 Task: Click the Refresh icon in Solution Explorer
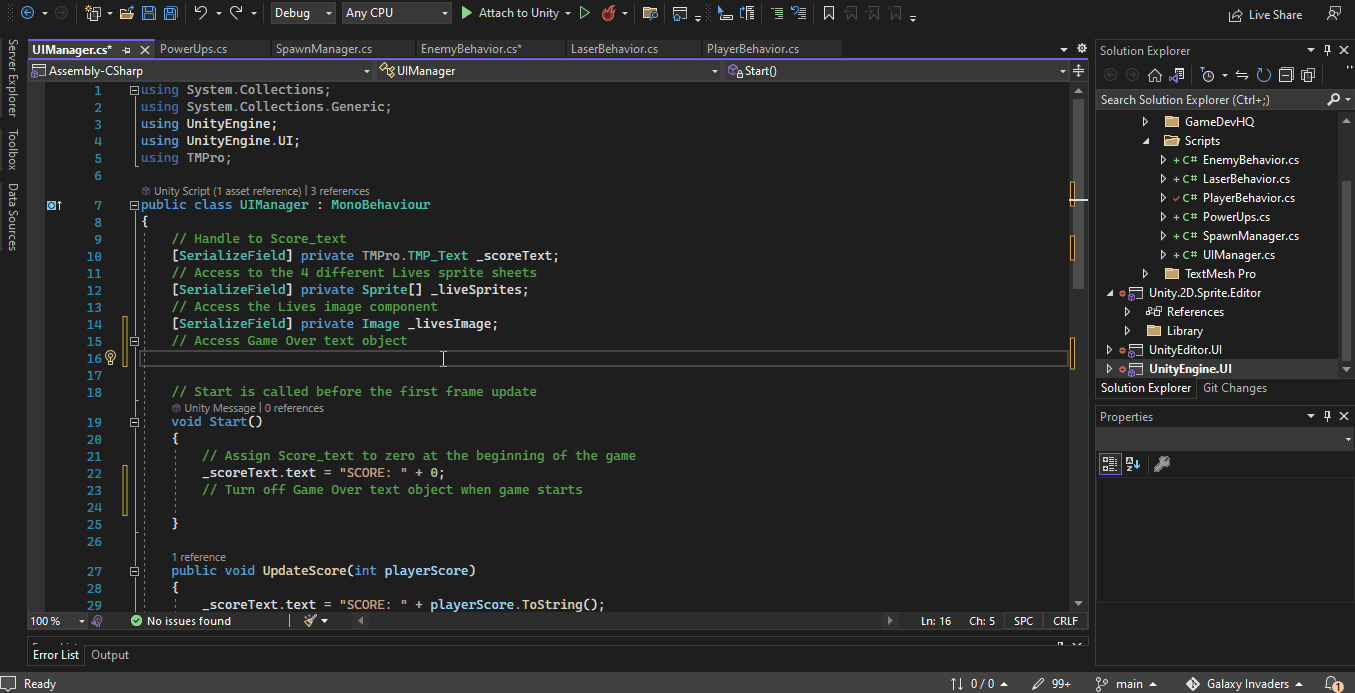(x=1264, y=75)
